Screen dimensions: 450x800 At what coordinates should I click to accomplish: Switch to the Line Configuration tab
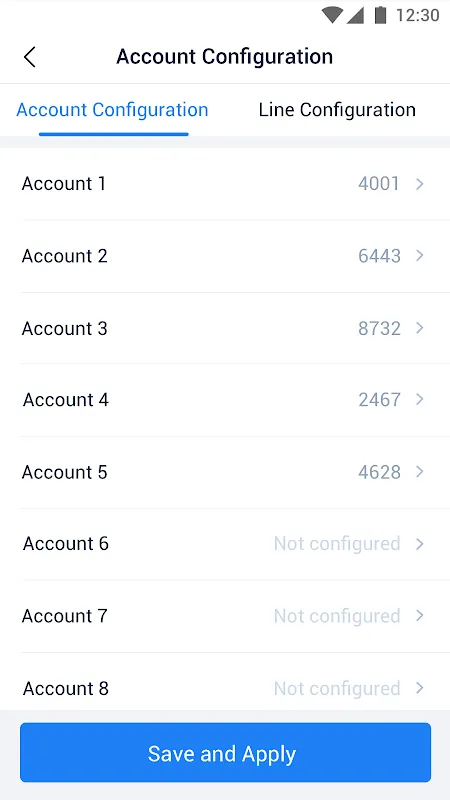pos(337,110)
